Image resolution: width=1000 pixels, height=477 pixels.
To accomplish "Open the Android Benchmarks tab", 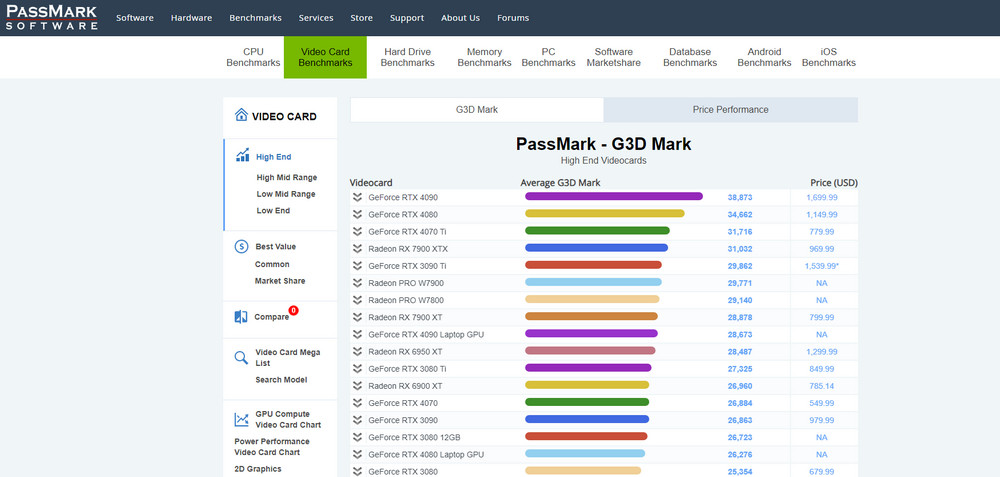I will click(764, 57).
